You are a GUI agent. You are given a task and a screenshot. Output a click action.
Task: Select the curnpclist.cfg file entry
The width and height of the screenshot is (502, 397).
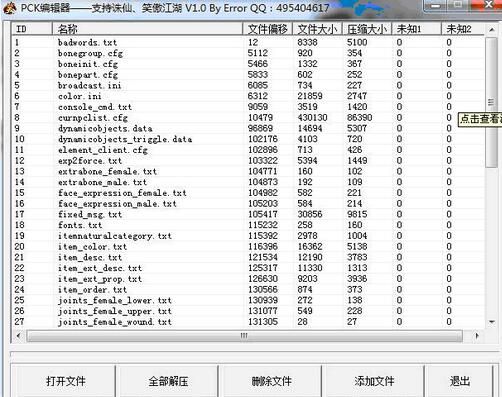coord(248,118)
